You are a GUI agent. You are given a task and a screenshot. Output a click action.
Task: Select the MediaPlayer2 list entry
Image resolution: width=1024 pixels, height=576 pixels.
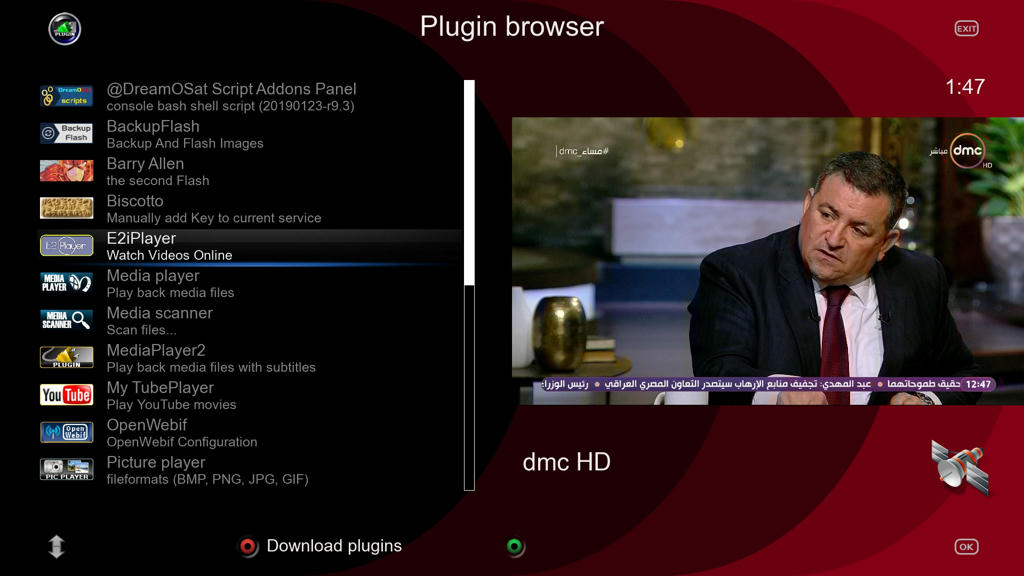pos(250,357)
